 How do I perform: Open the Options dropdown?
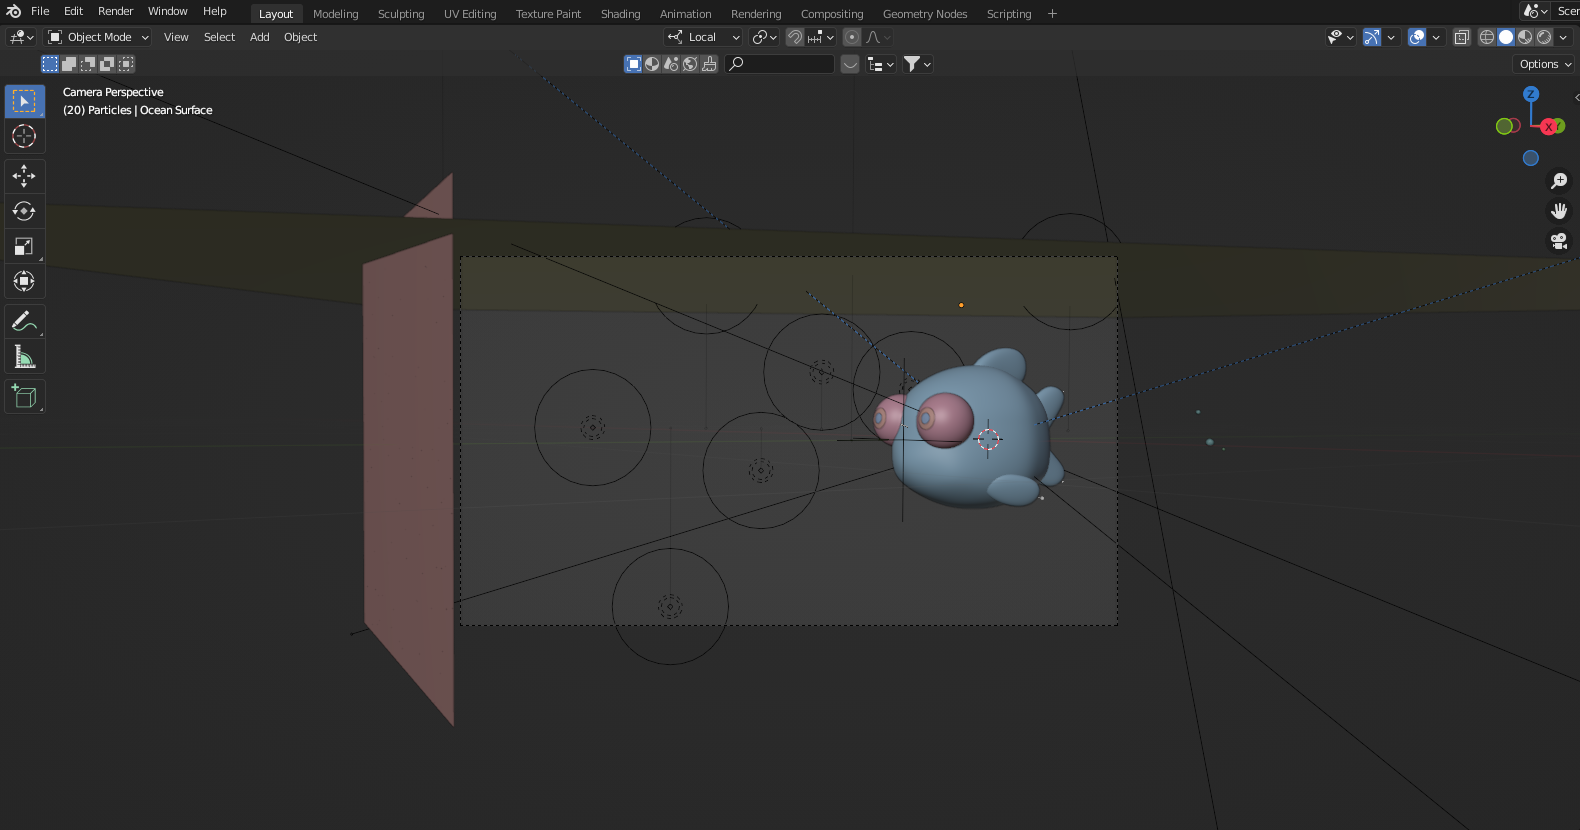1545,64
